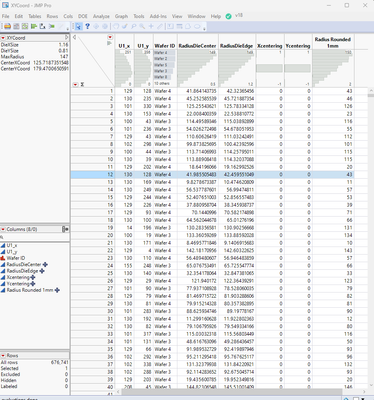The image size is (374, 400).
Task: Select U1_y in the Columns list
Action: 12,252
